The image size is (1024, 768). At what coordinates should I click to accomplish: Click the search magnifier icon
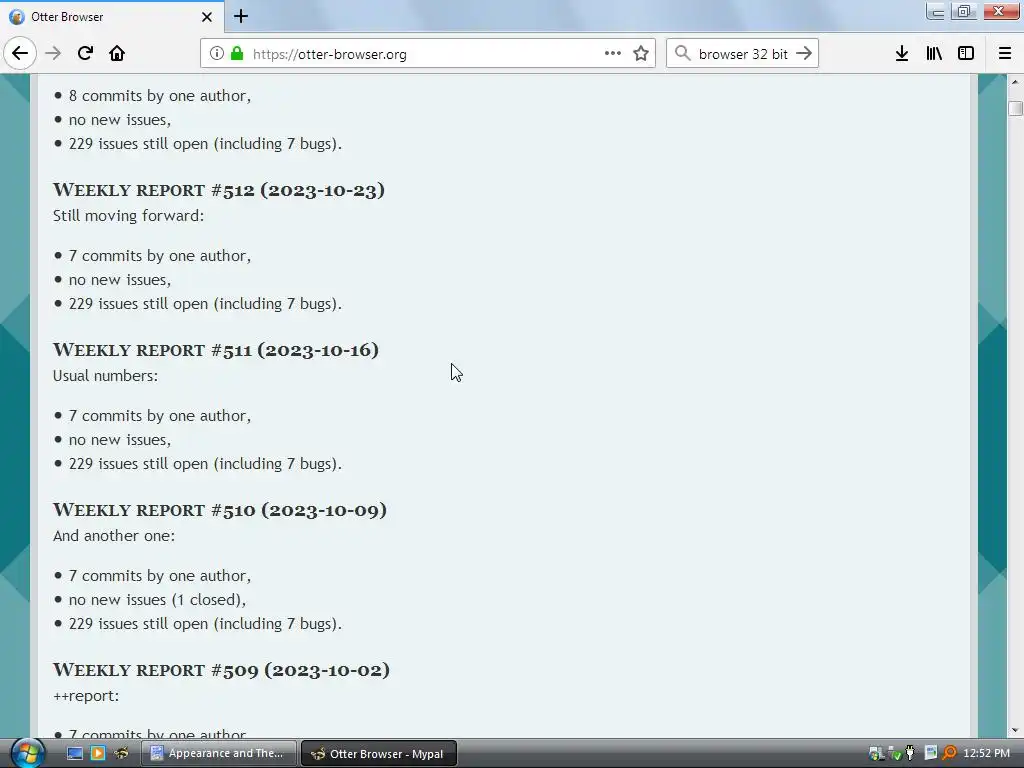tap(682, 54)
